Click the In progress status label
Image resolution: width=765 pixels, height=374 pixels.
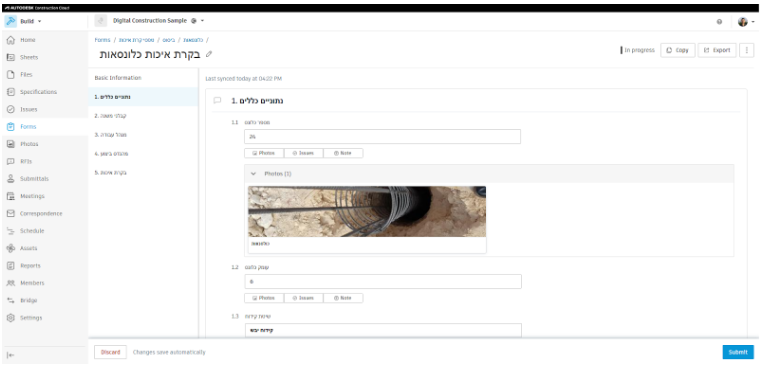638,50
